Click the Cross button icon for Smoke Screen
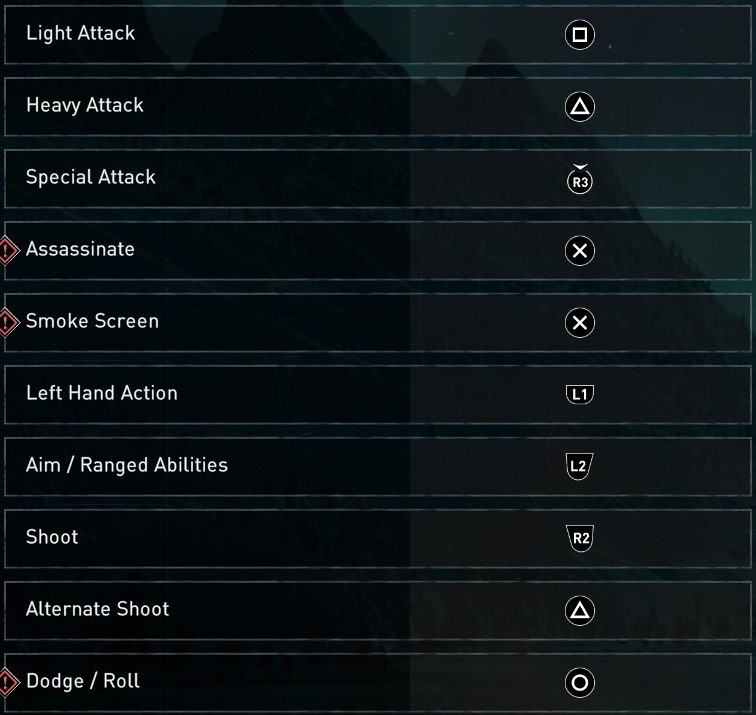756x715 pixels. [x=579, y=323]
